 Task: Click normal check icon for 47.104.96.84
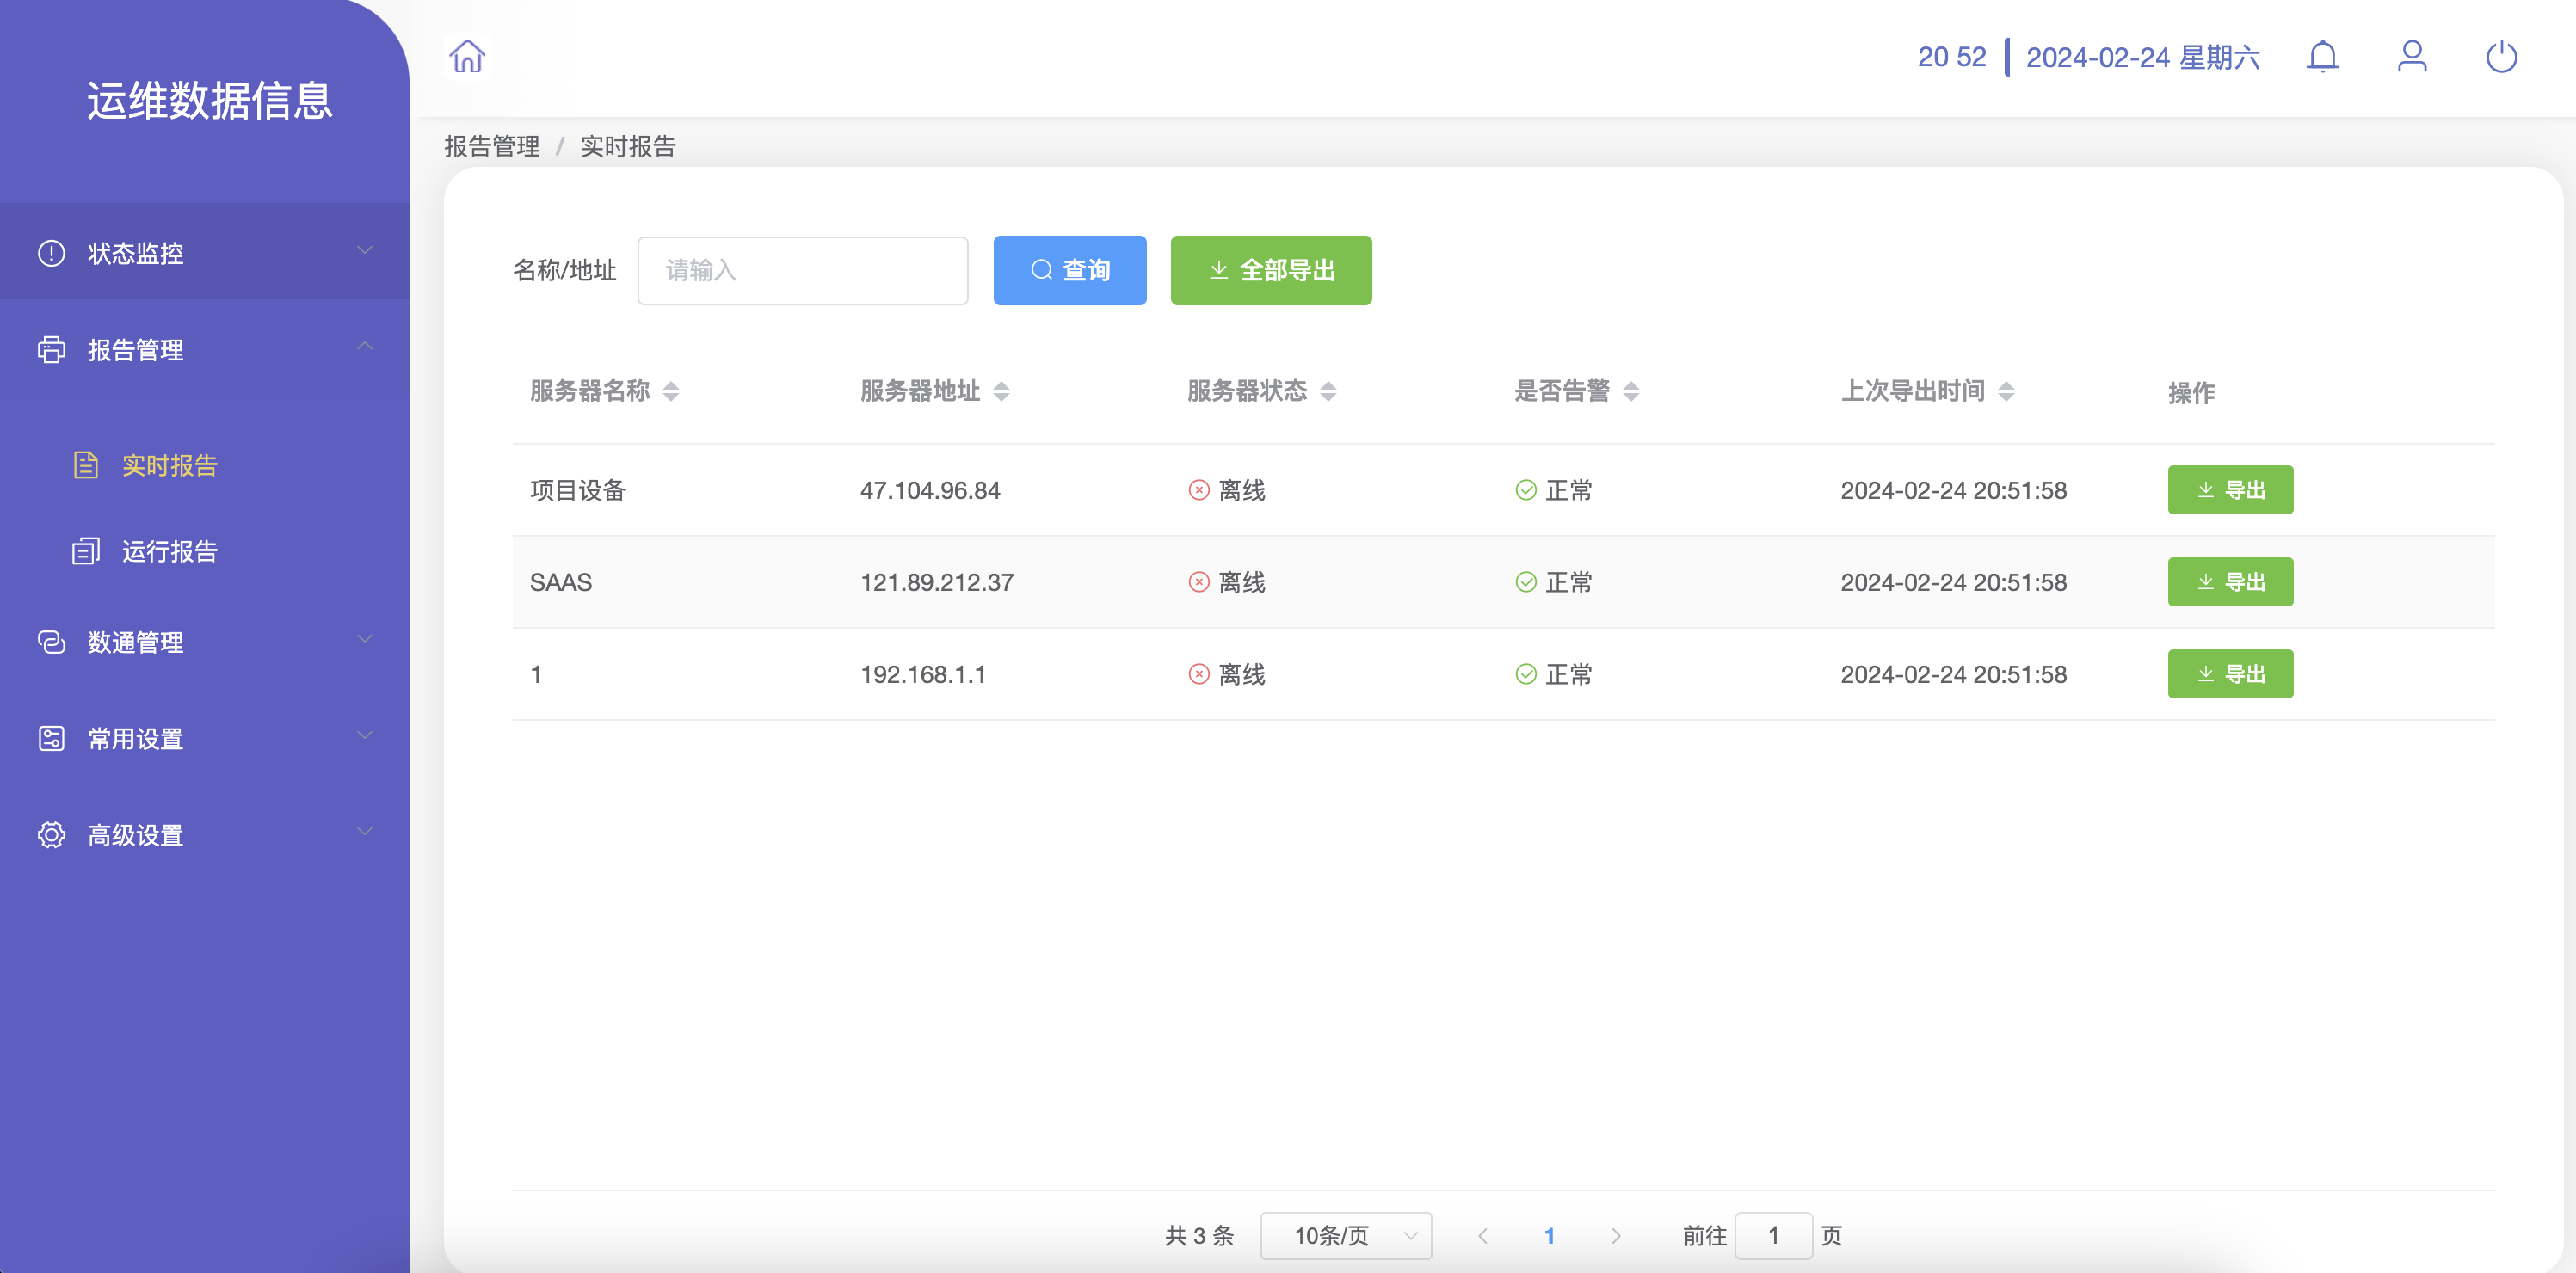coord(1526,490)
